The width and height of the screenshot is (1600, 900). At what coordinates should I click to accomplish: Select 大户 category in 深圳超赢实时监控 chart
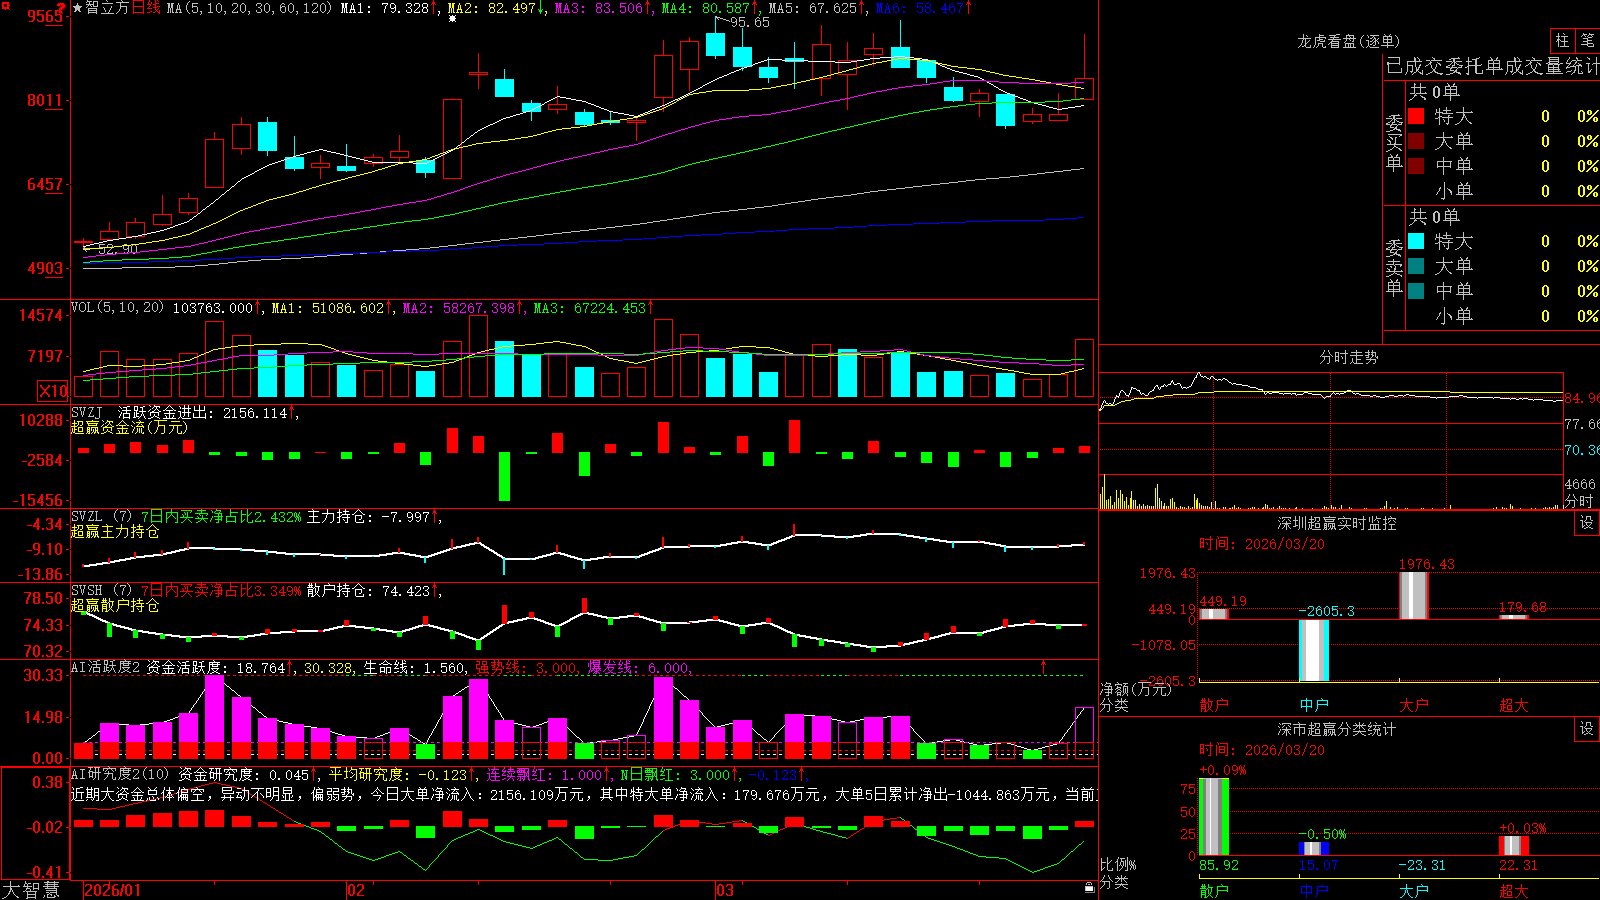pyautogui.click(x=1414, y=705)
